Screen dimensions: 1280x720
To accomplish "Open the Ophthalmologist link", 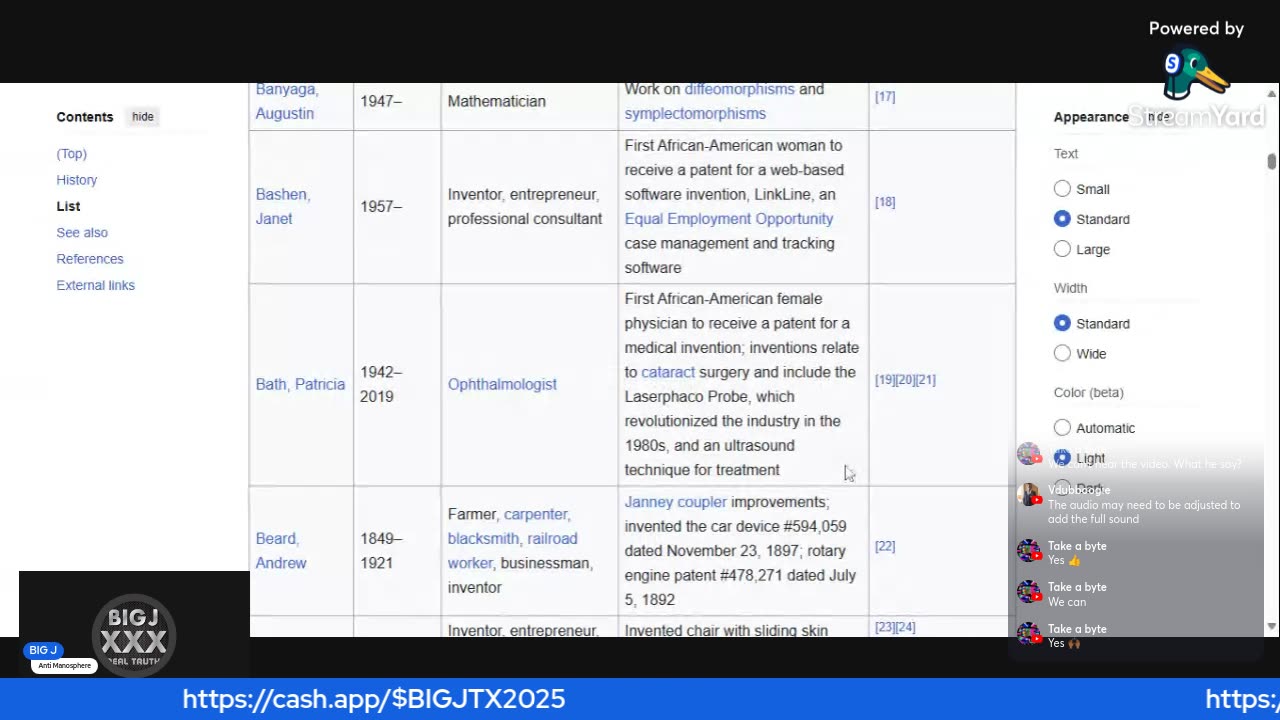I will [502, 384].
